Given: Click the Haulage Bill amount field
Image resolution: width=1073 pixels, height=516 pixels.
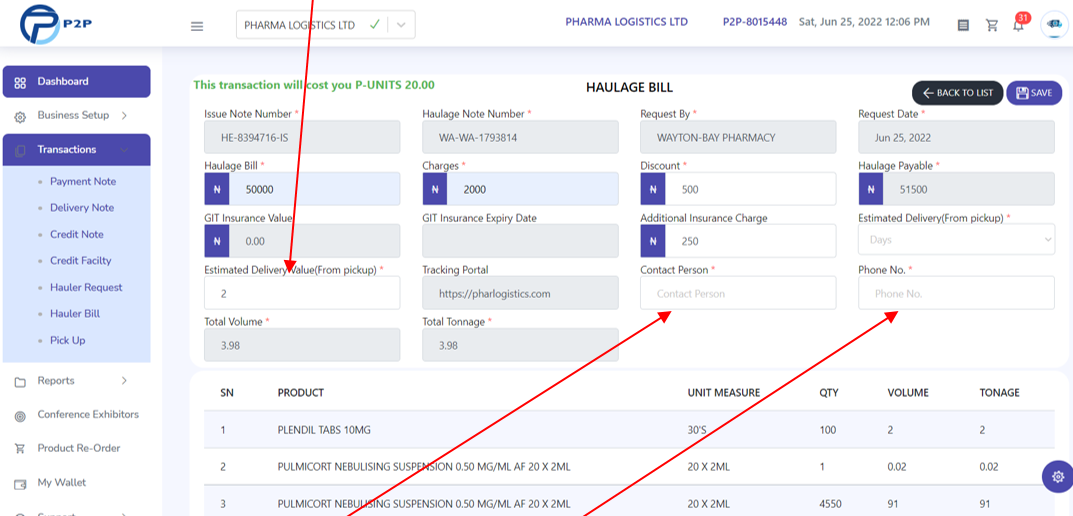Looking at the screenshot, I should click(314, 189).
